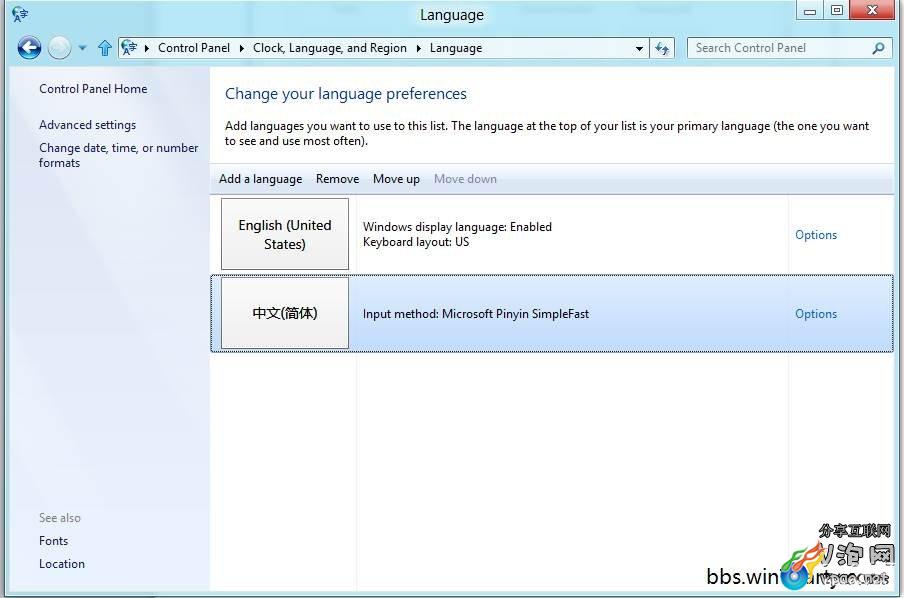The width and height of the screenshot is (904, 598).
Task: Open Location under See also
Action: click(62, 564)
